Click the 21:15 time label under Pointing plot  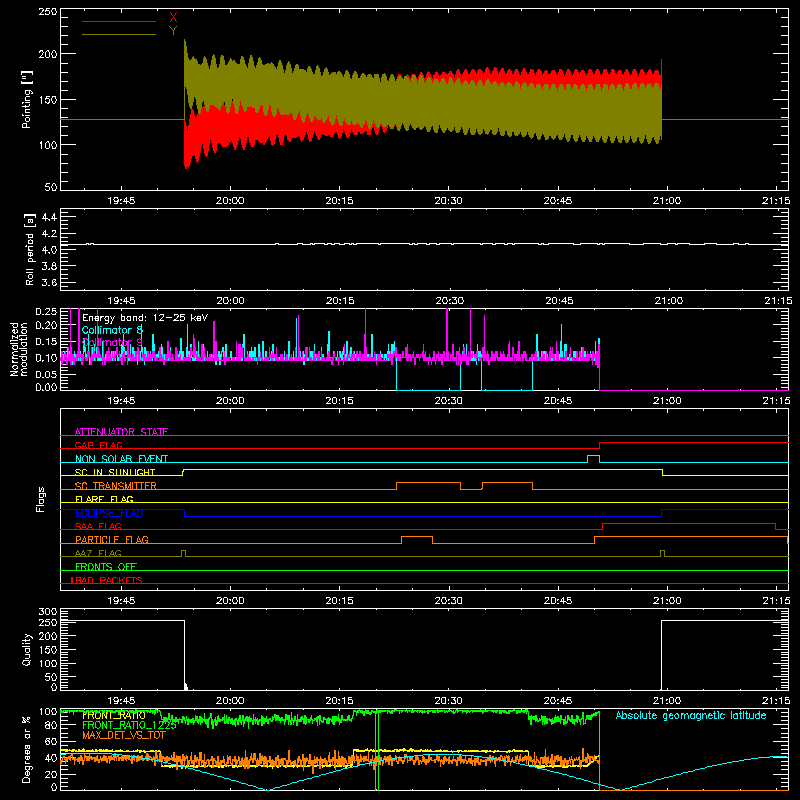pos(776,201)
